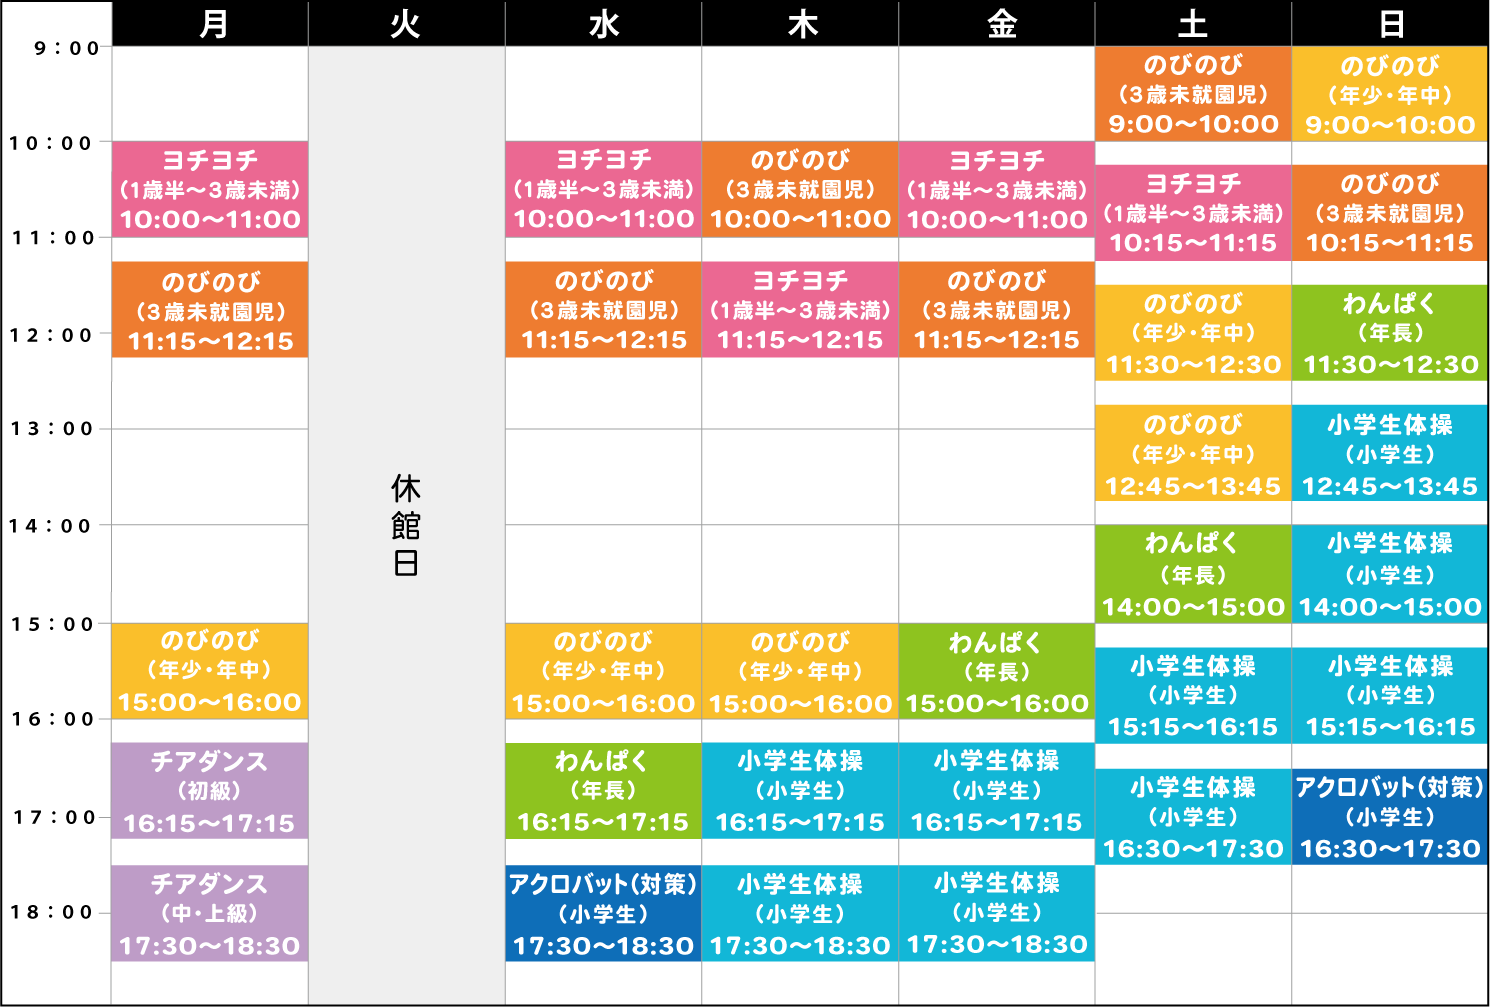
Task: Open Sunday 小学生体操 15:15〜16:15 class
Action: click(1390, 695)
